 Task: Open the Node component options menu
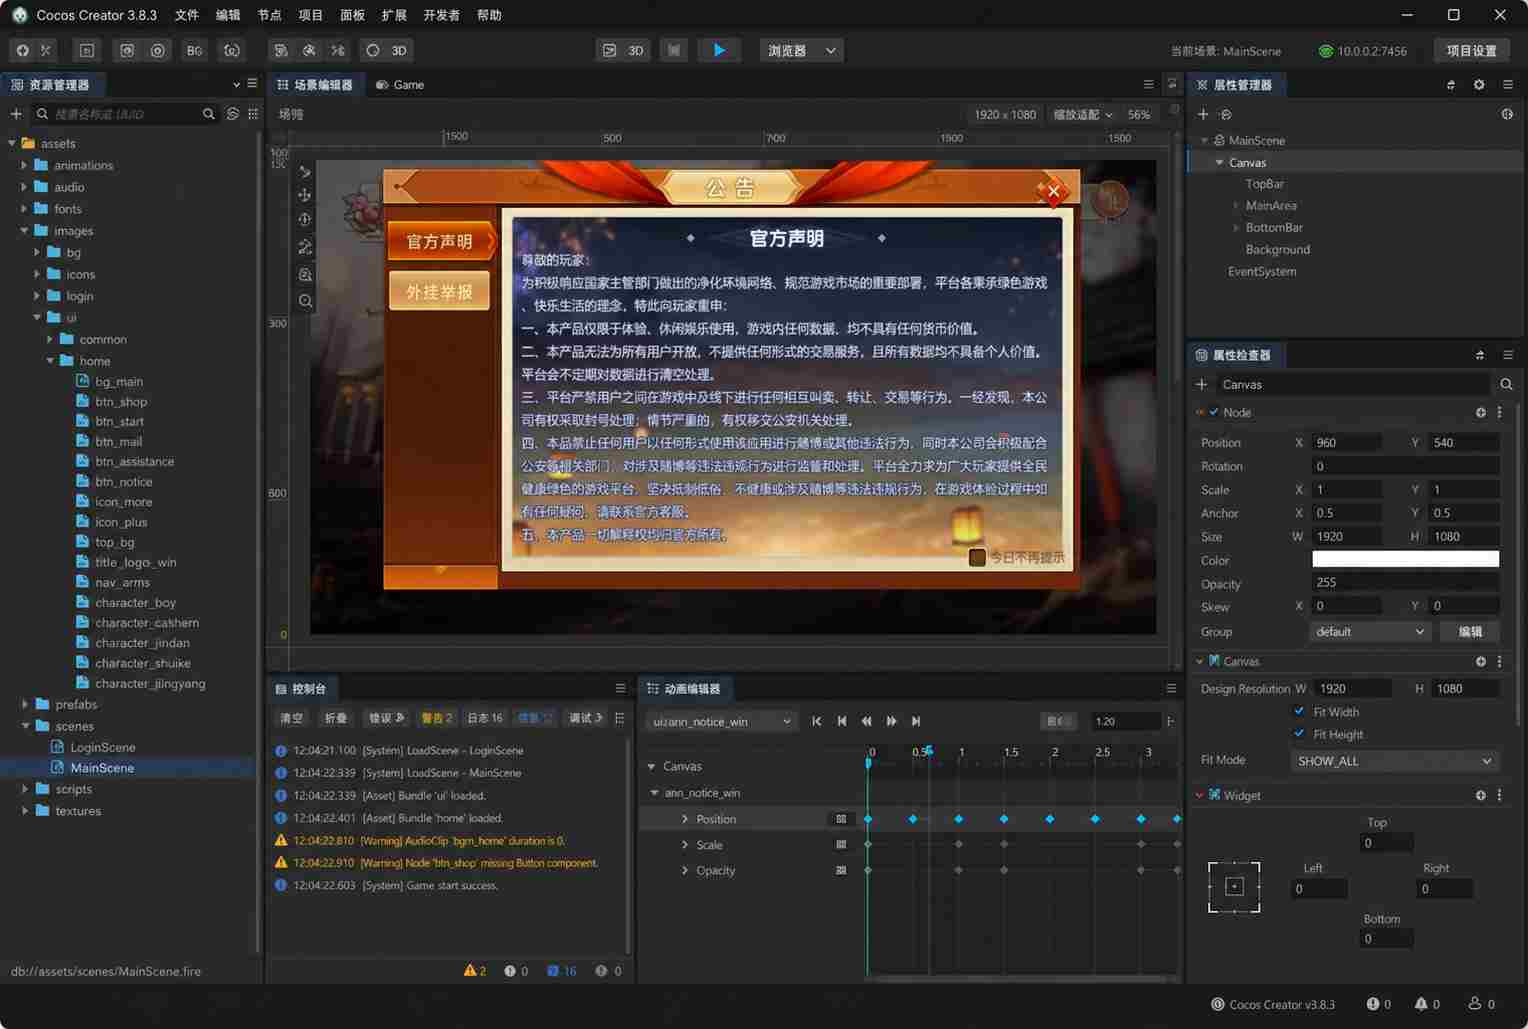point(1499,412)
